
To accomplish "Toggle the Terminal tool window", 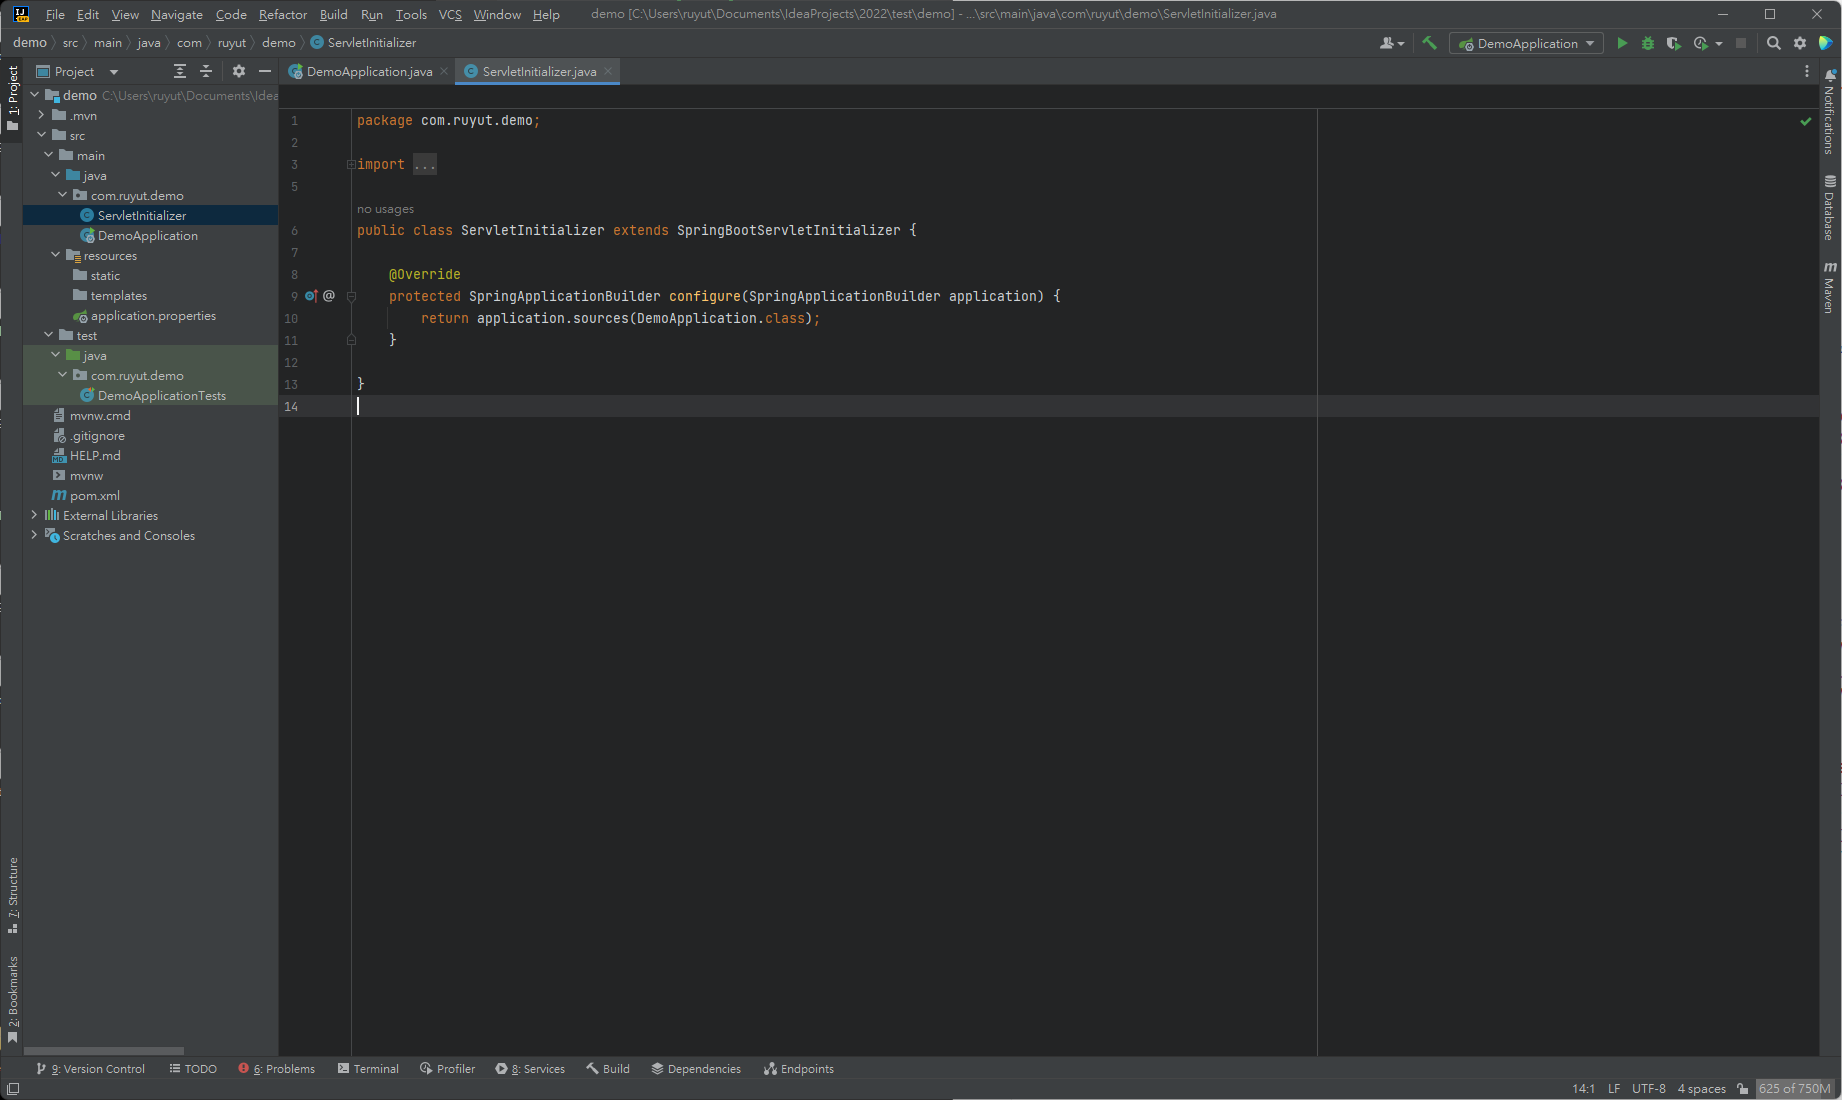I will pyautogui.click(x=368, y=1069).
